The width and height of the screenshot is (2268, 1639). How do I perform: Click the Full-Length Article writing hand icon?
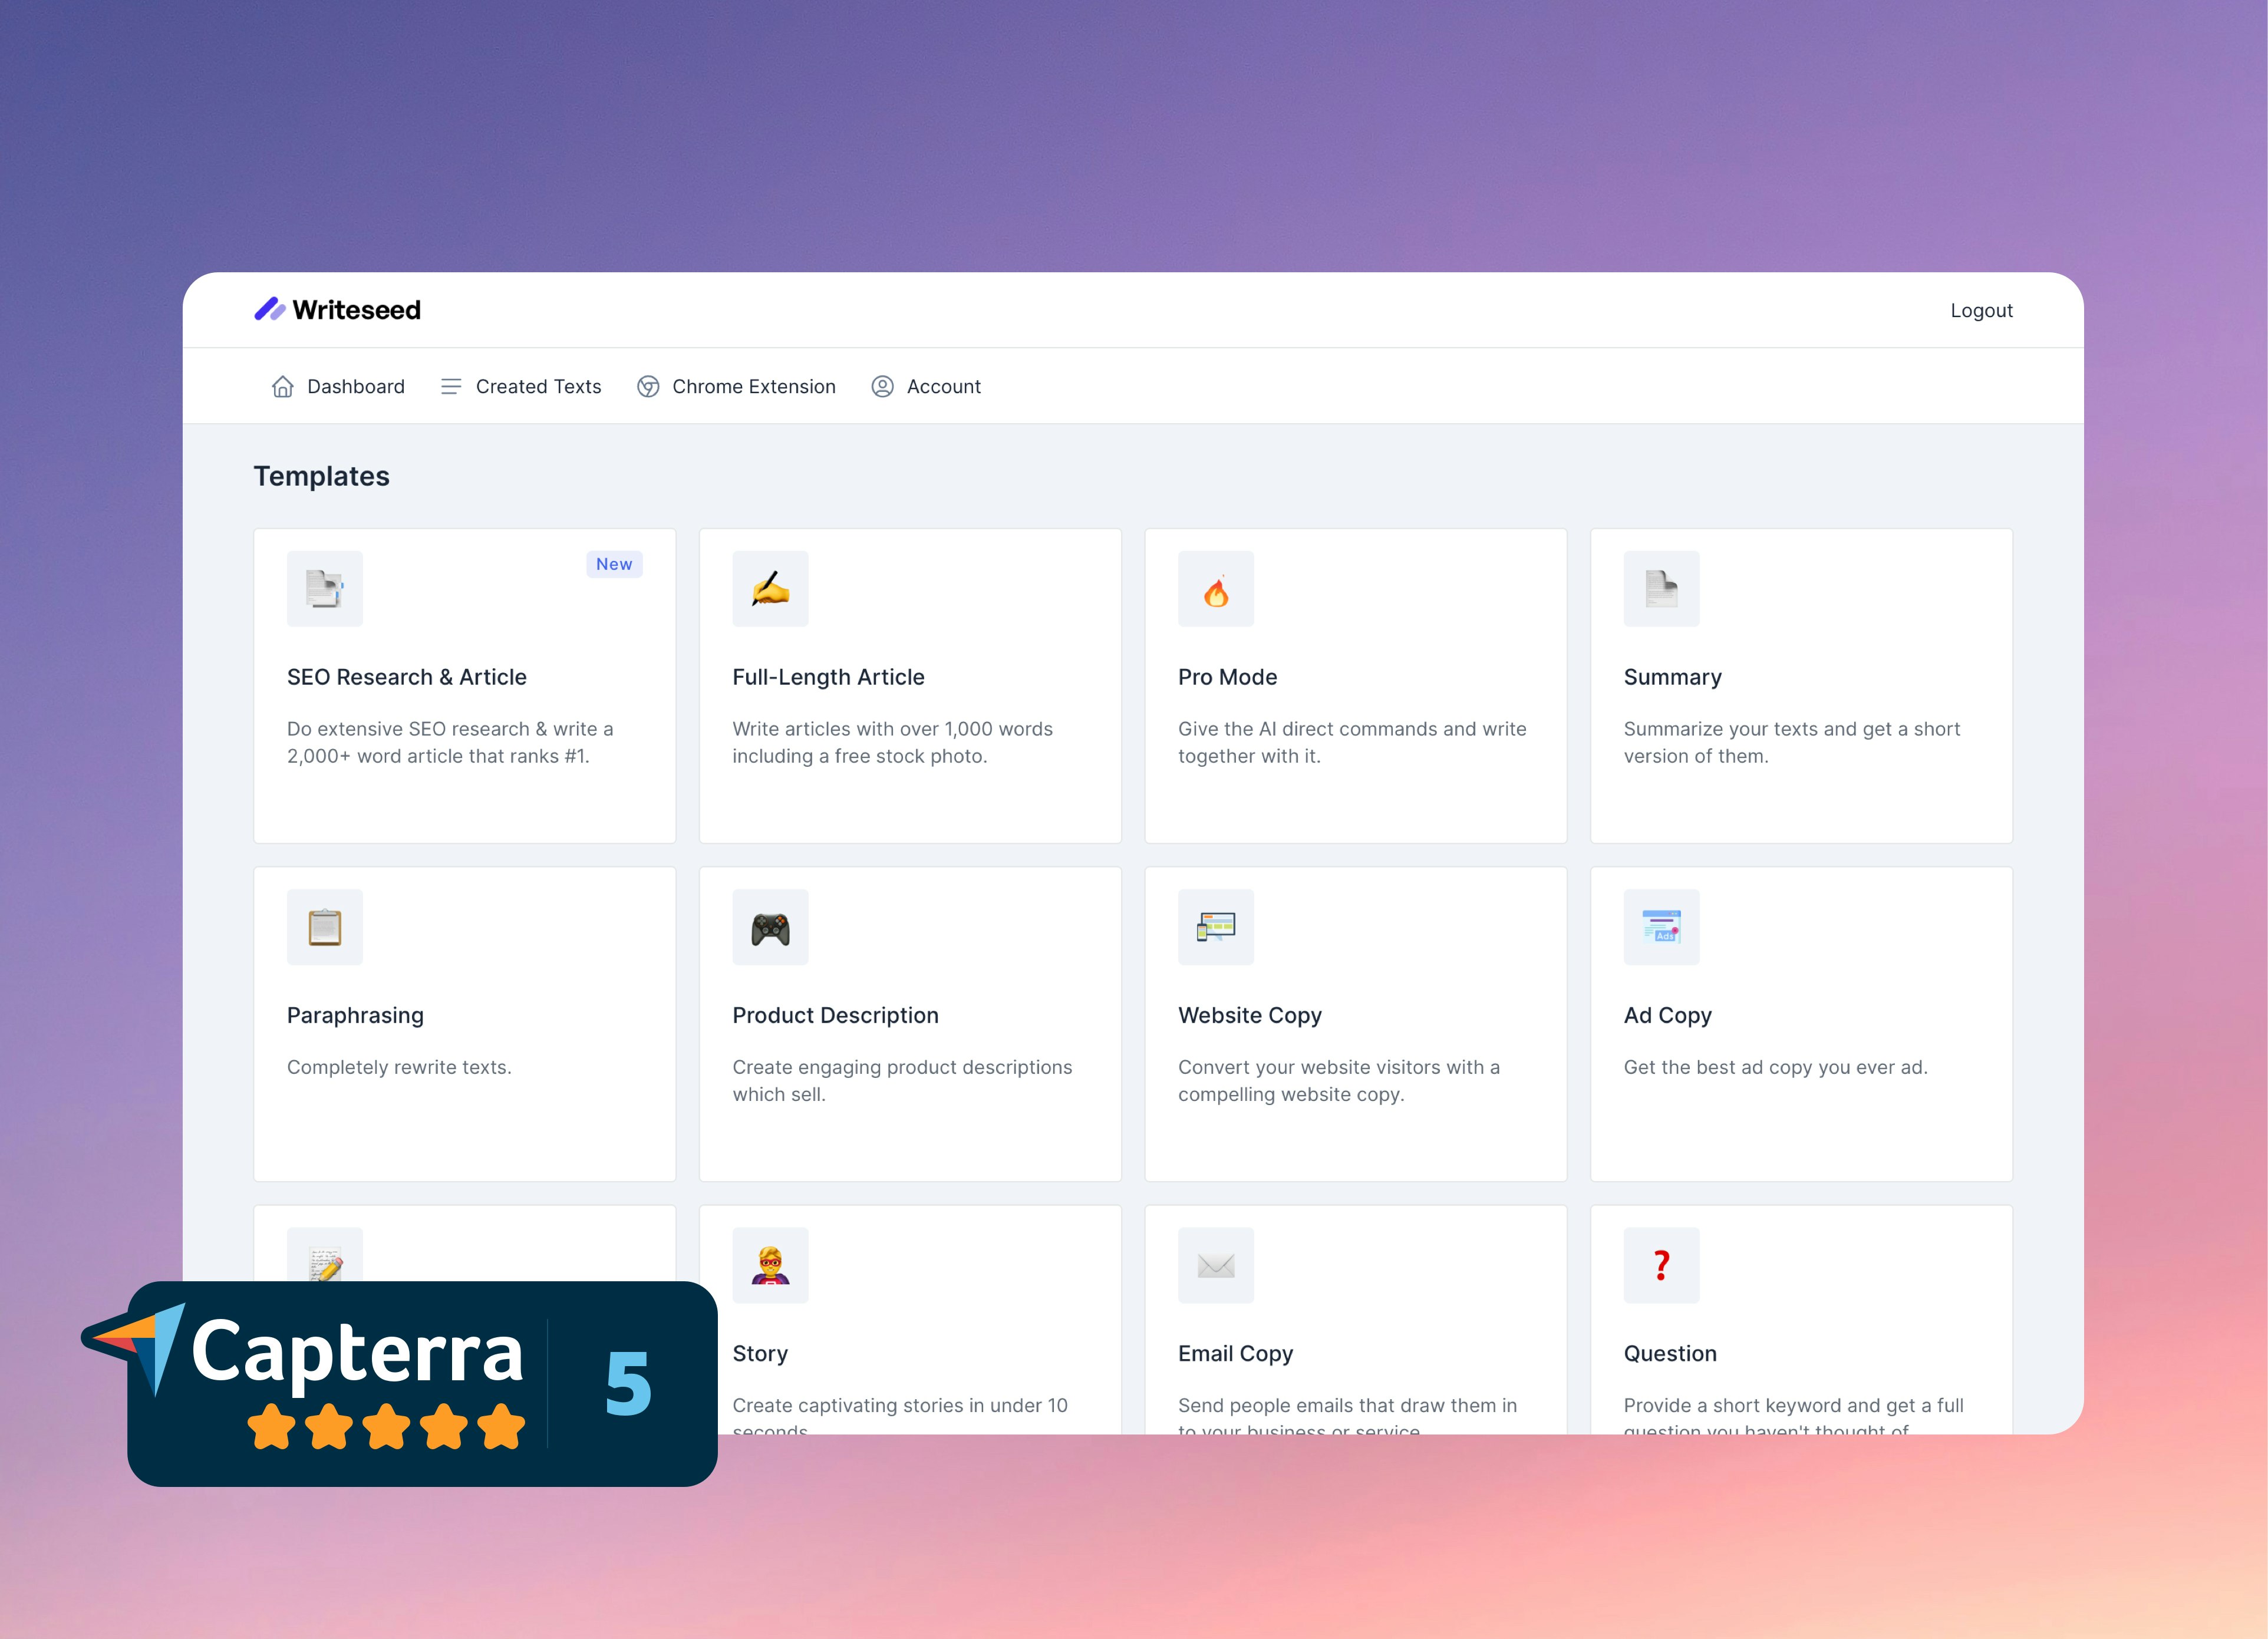coord(770,589)
